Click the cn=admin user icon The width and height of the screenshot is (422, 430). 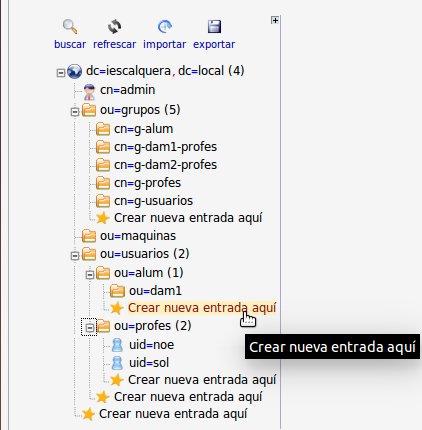(89, 92)
